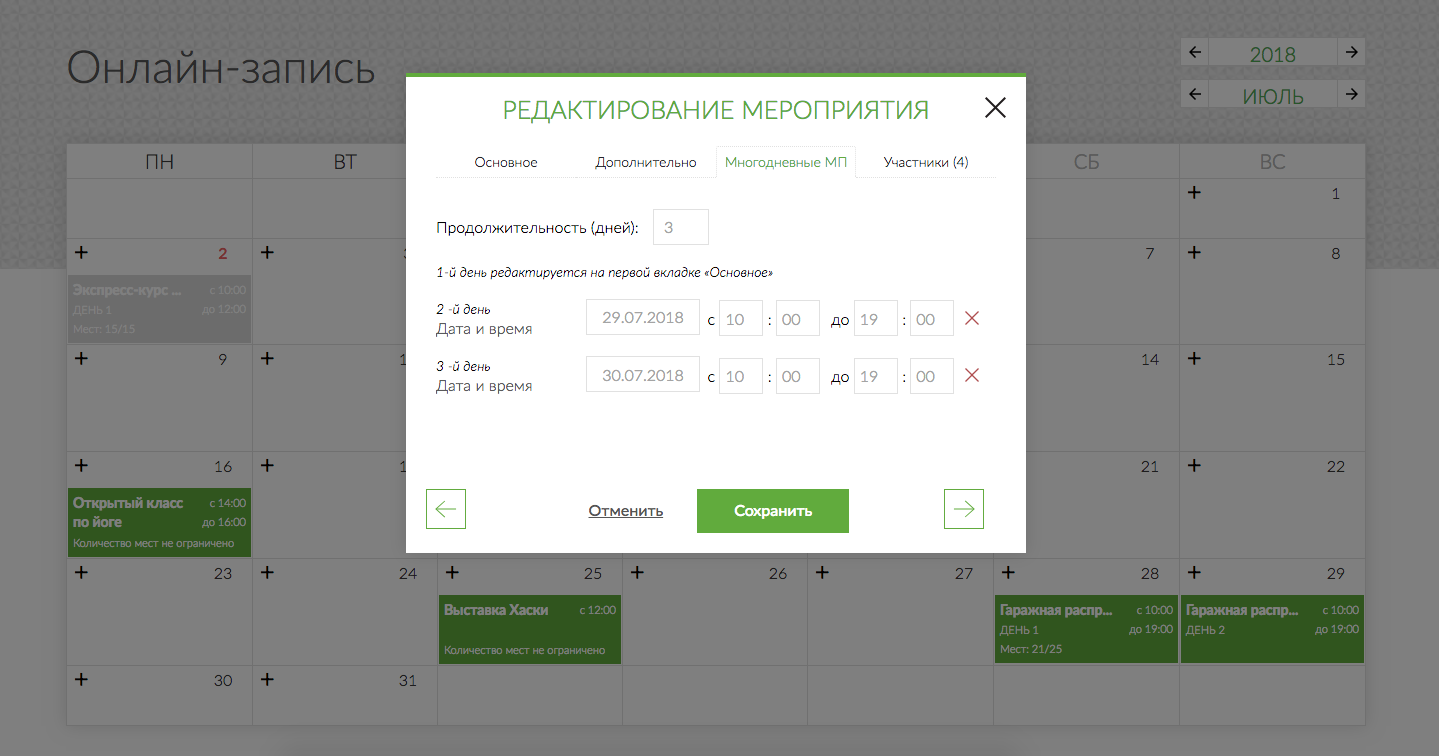Close the event editing dialog
Viewport: 1439px width, 756px height.
click(994, 108)
